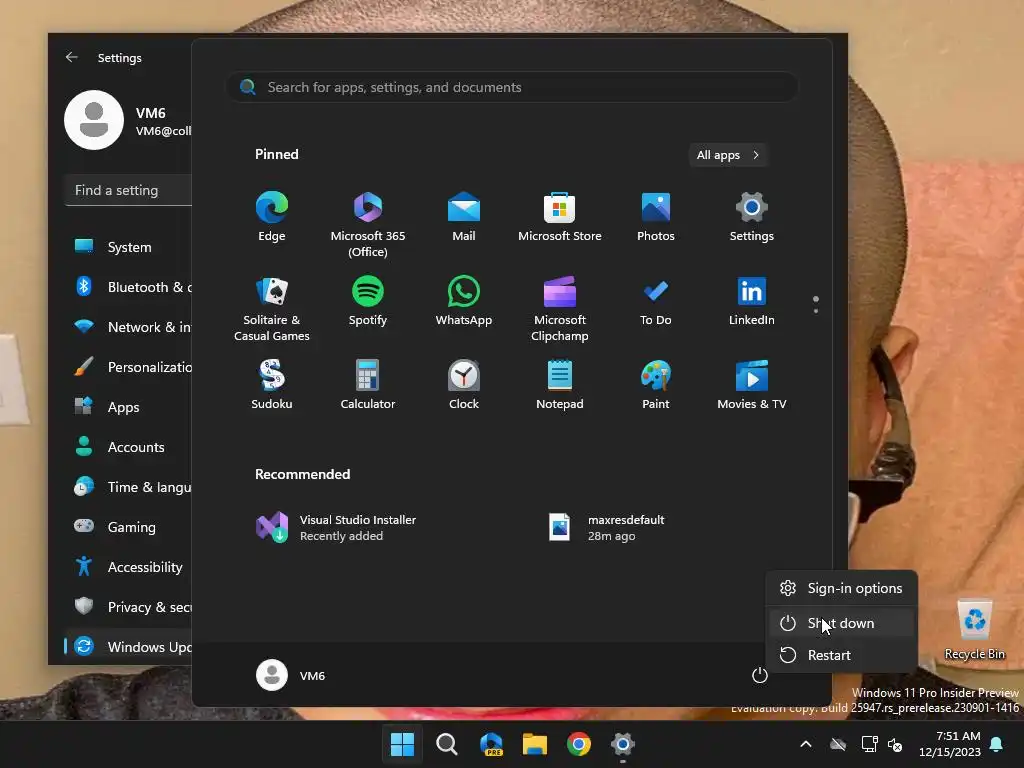The image size is (1024, 768).
Task: Select System in Settings sidebar
Action: tap(129, 247)
